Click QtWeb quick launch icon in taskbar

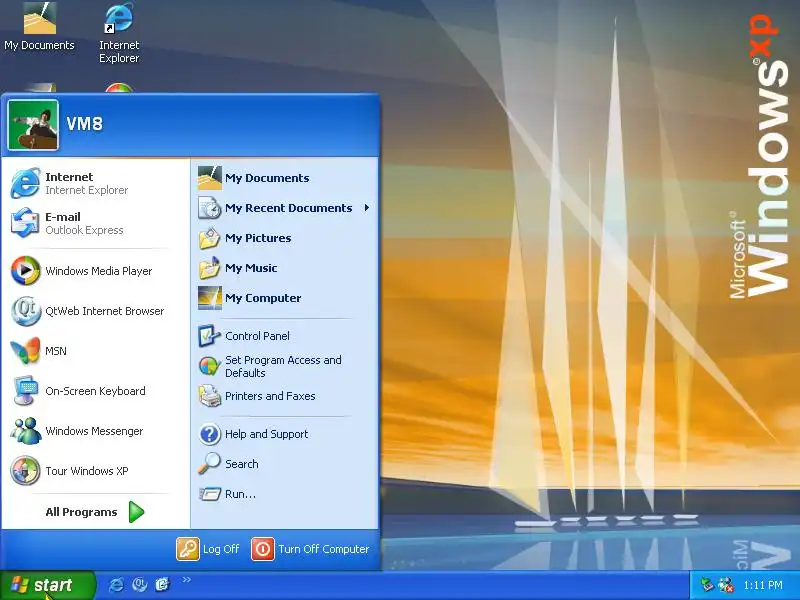[139, 585]
